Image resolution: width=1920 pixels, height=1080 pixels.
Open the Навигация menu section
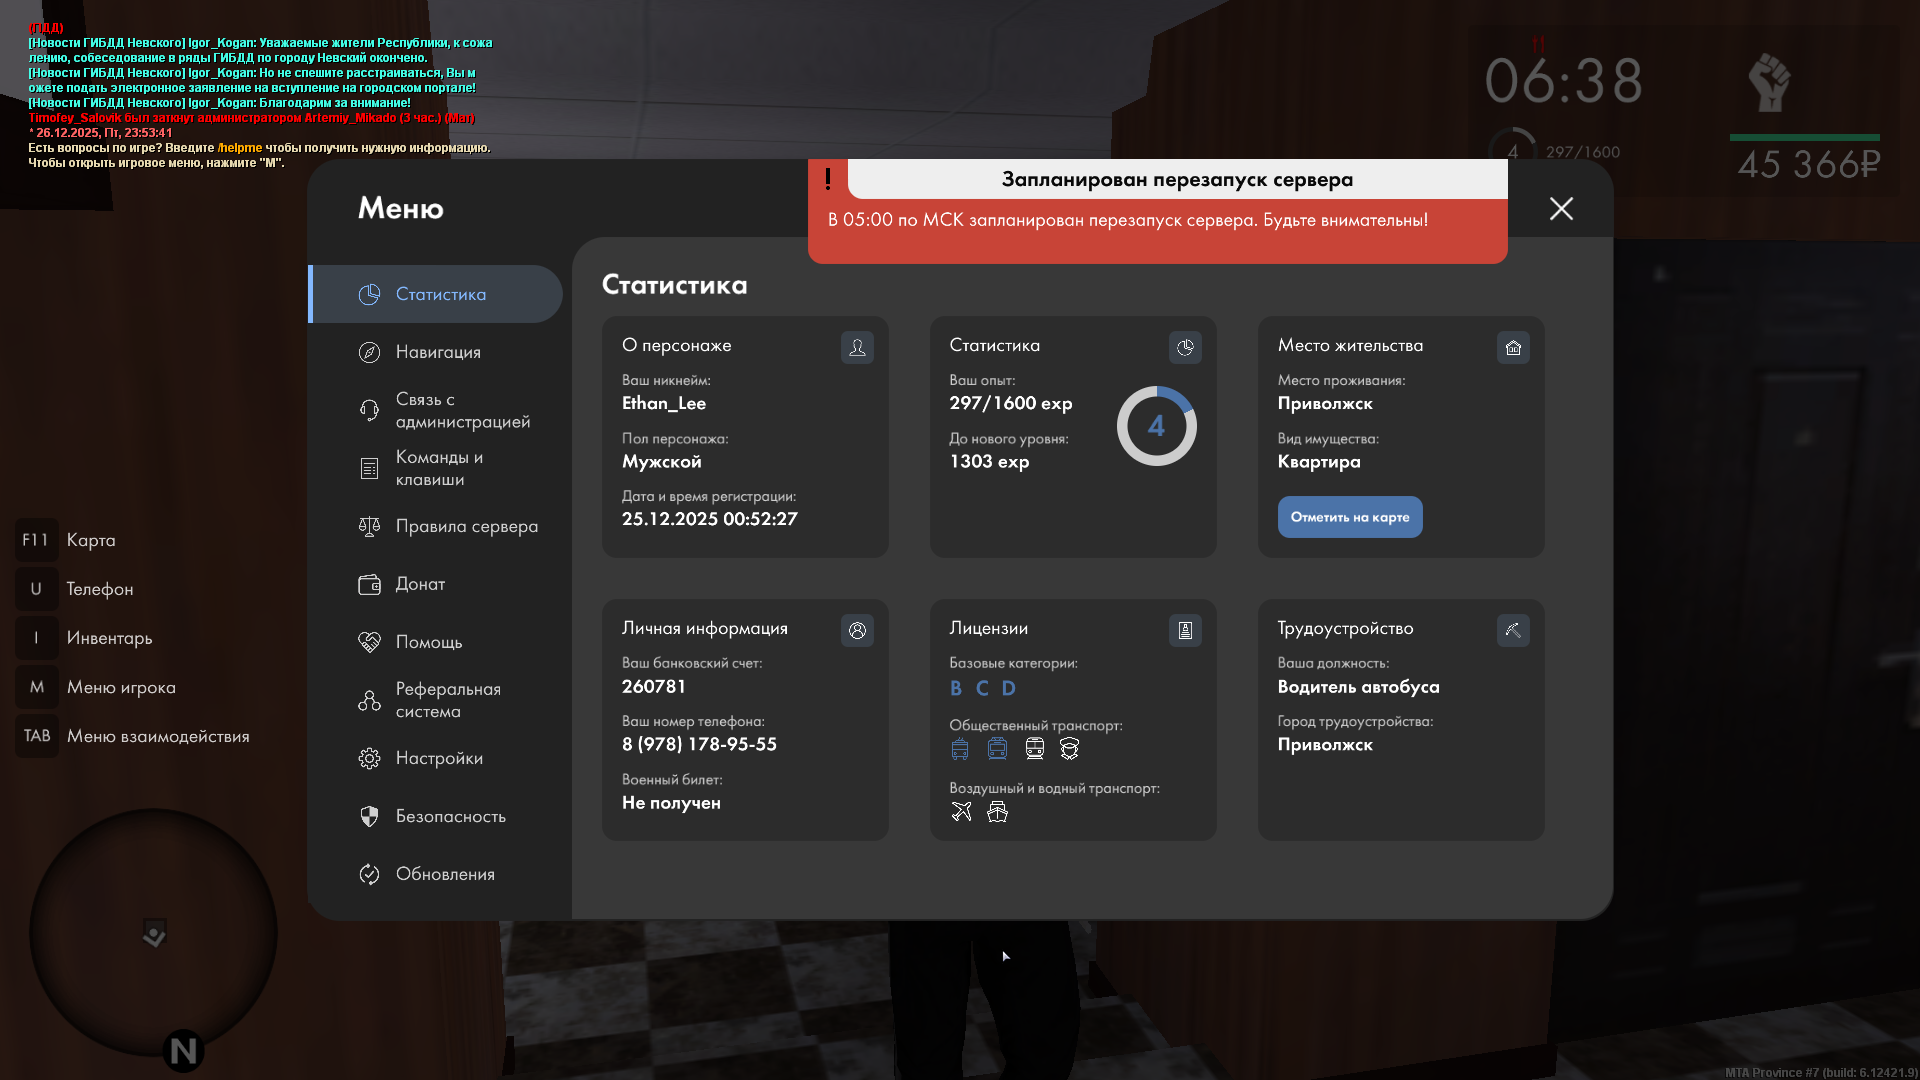(x=438, y=352)
